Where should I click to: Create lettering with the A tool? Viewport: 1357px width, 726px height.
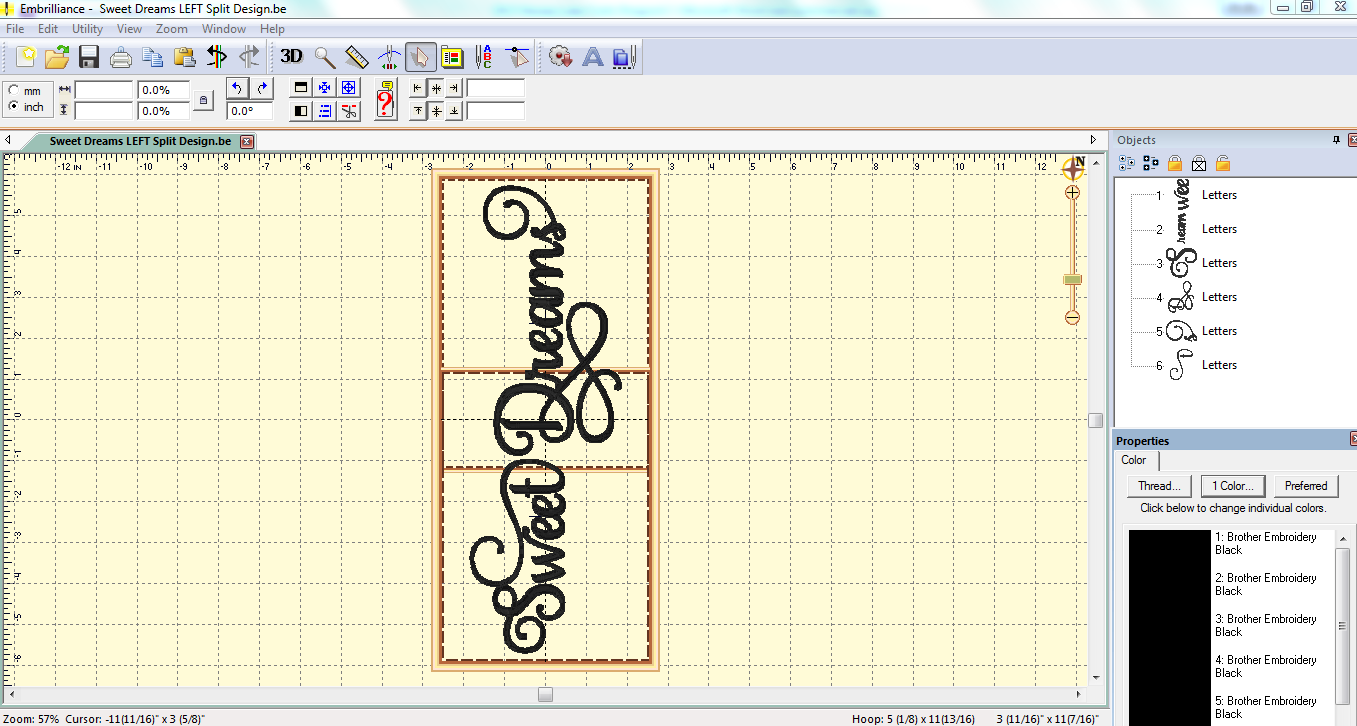pos(593,57)
